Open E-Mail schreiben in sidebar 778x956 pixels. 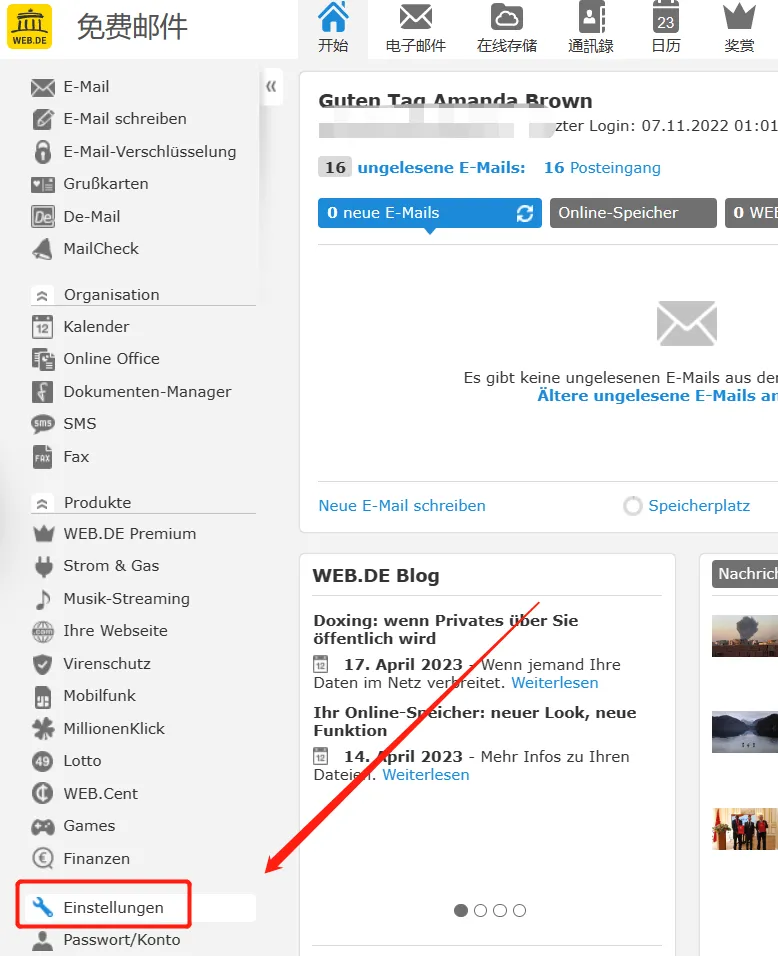tap(124, 119)
